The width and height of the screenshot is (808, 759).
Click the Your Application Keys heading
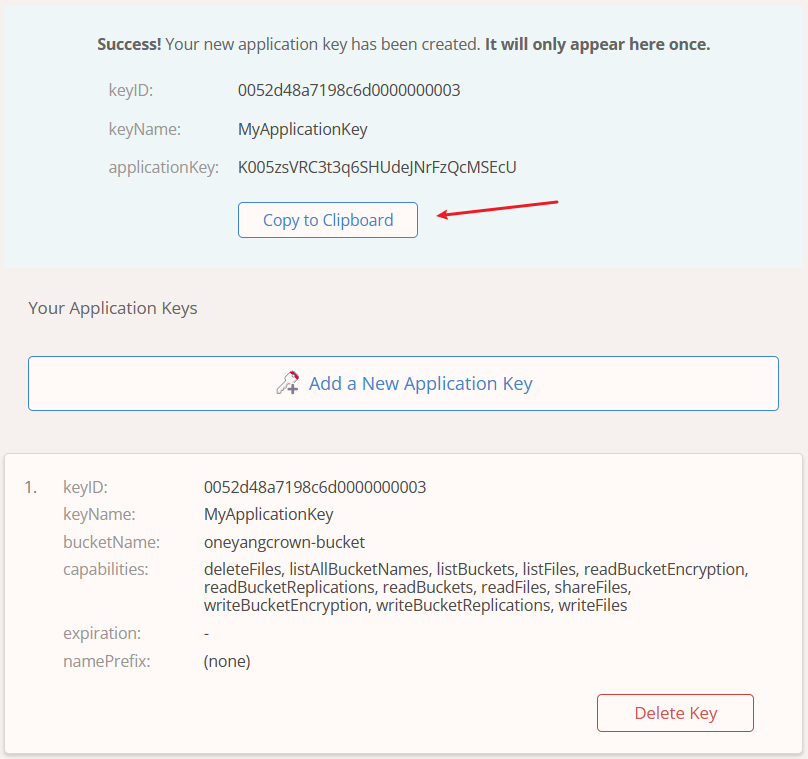113,308
